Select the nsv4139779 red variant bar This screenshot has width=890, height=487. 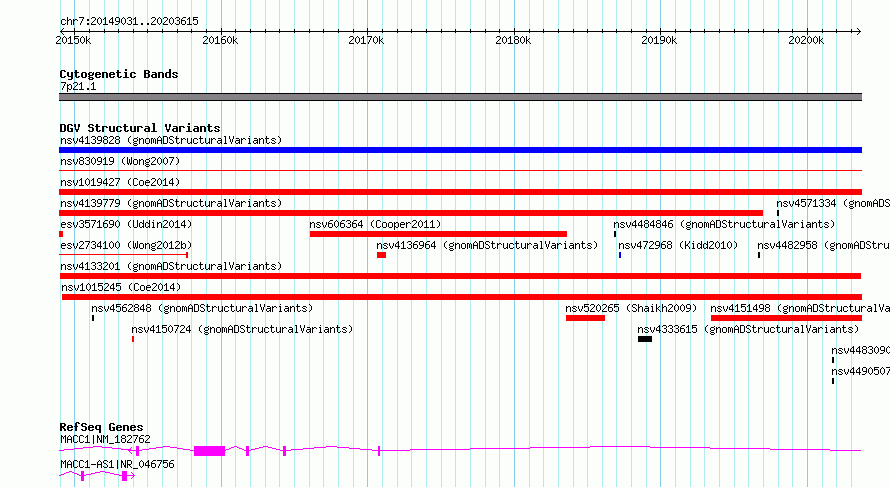pyautogui.click(x=411, y=213)
